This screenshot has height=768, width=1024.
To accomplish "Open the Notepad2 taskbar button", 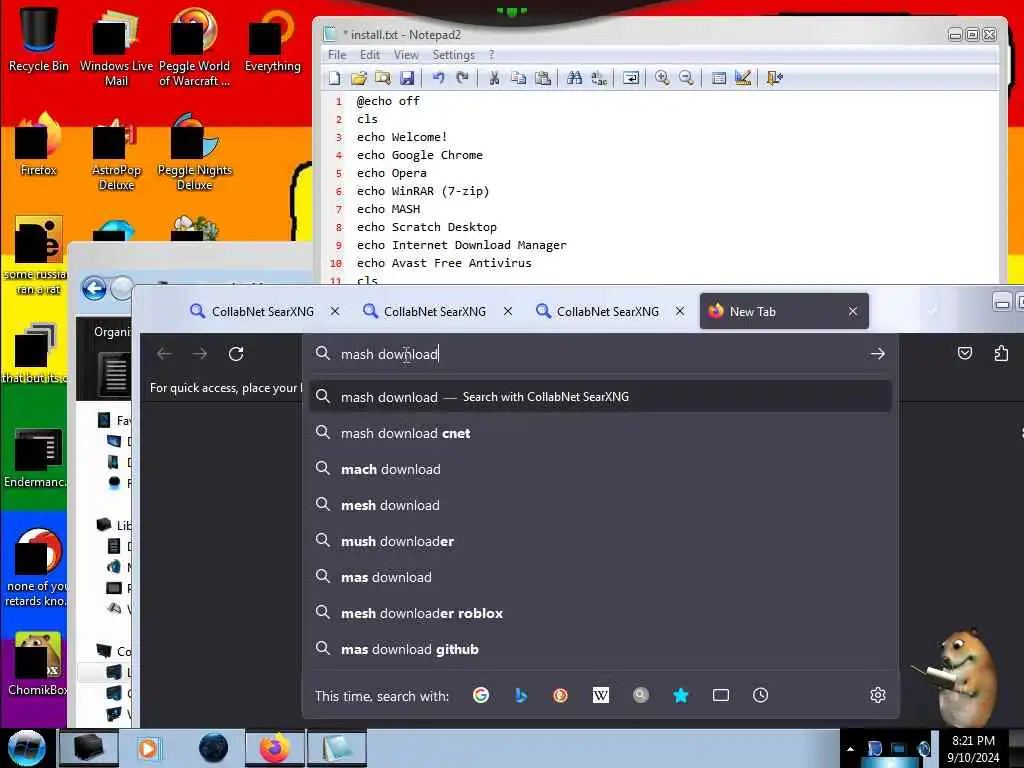I will pyautogui.click(x=337, y=748).
